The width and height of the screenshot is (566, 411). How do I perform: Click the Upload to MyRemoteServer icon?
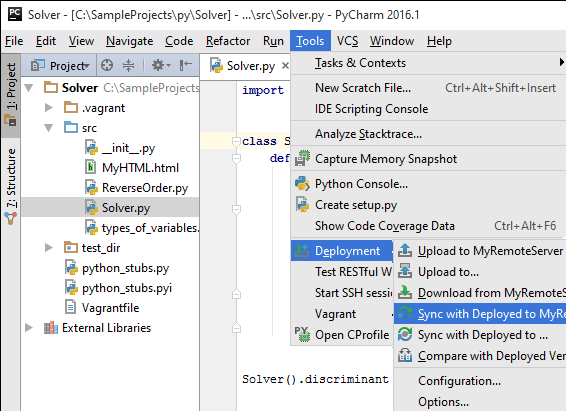pos(405,251)
